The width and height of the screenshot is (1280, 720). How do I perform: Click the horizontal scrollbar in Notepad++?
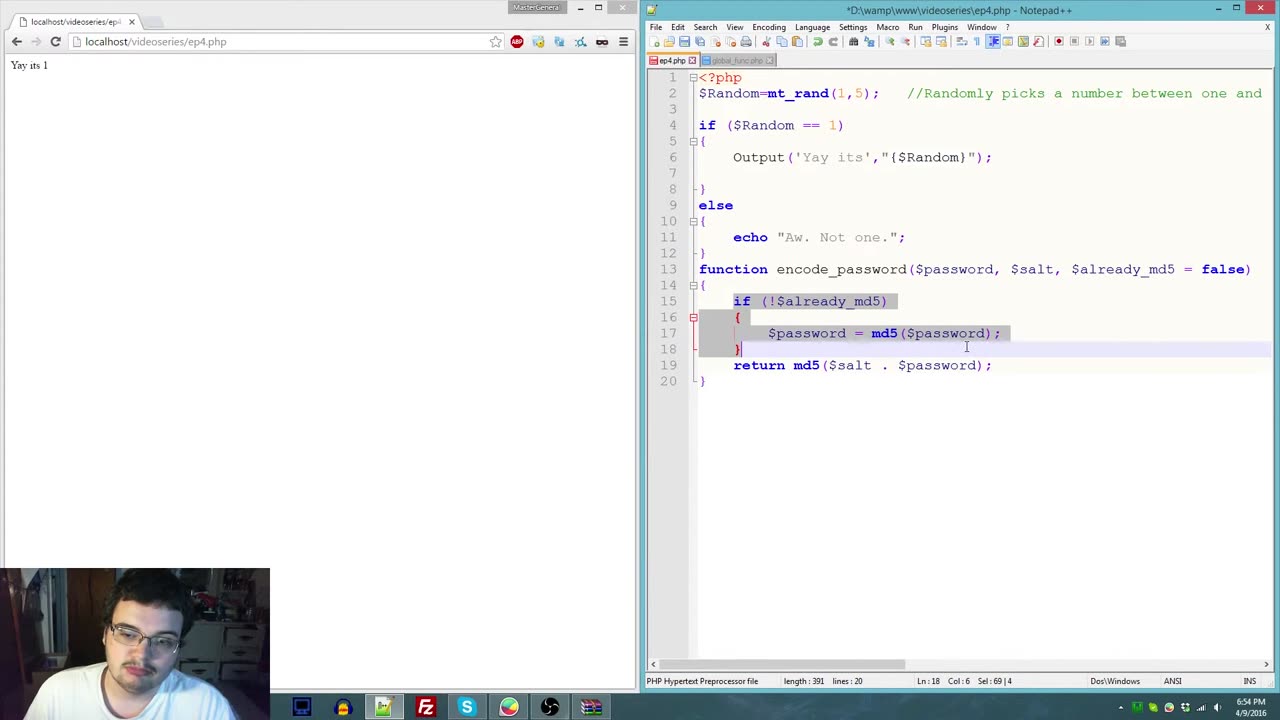click(782, 664)
